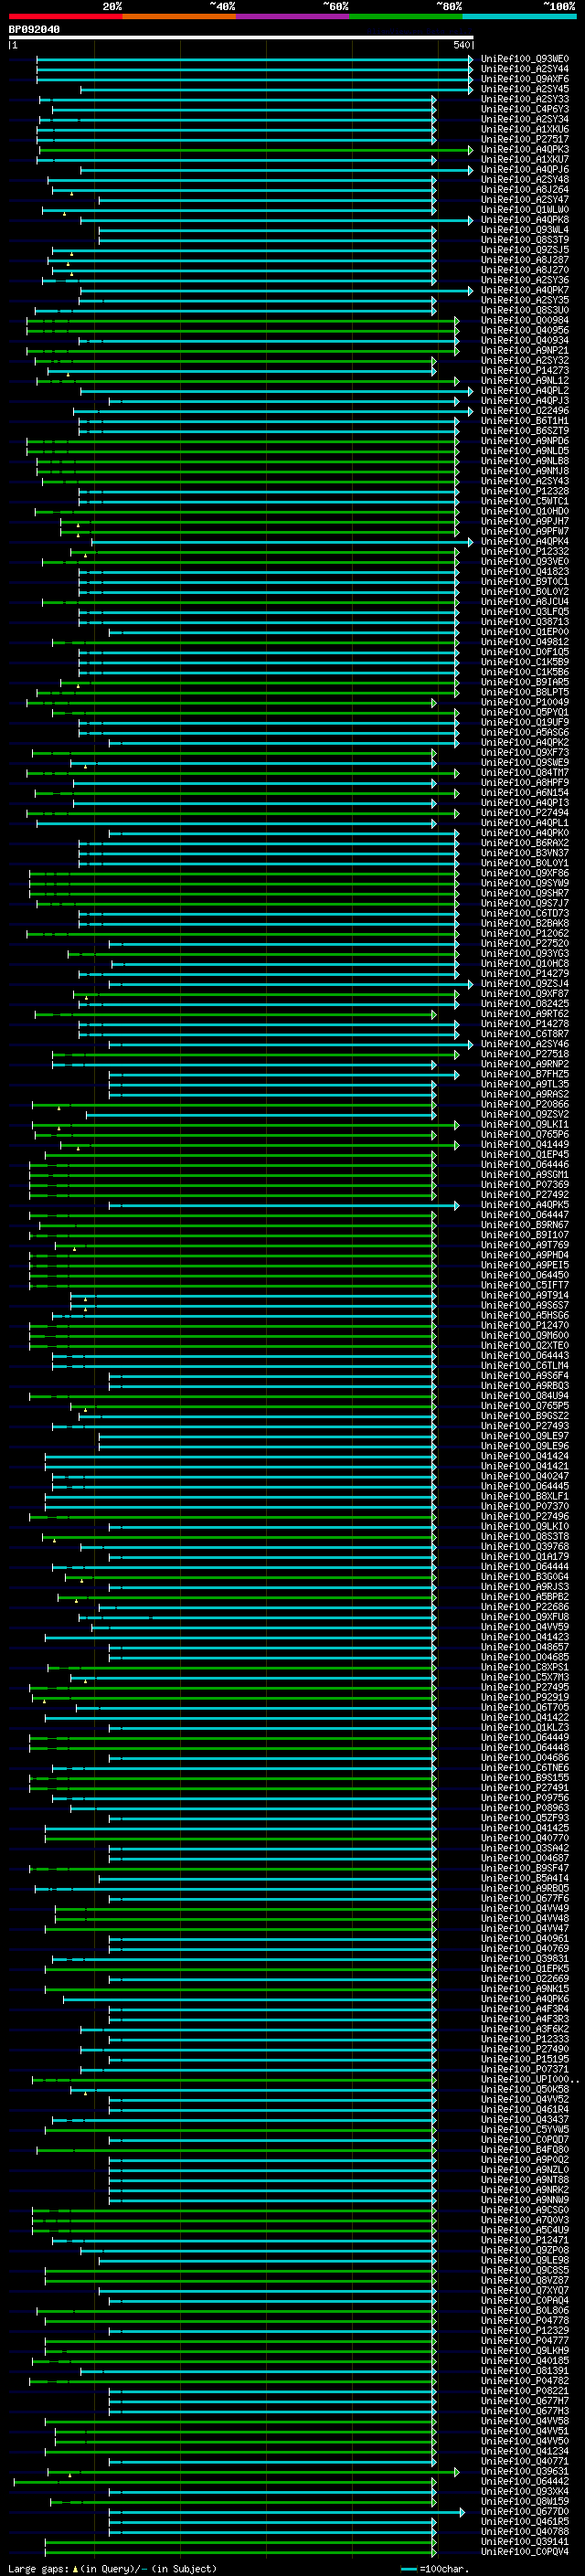The image size is (585, 2576).
Task: Click the red 20% identity legend segment
Action: pyautogui.click(x=65, y=16)
